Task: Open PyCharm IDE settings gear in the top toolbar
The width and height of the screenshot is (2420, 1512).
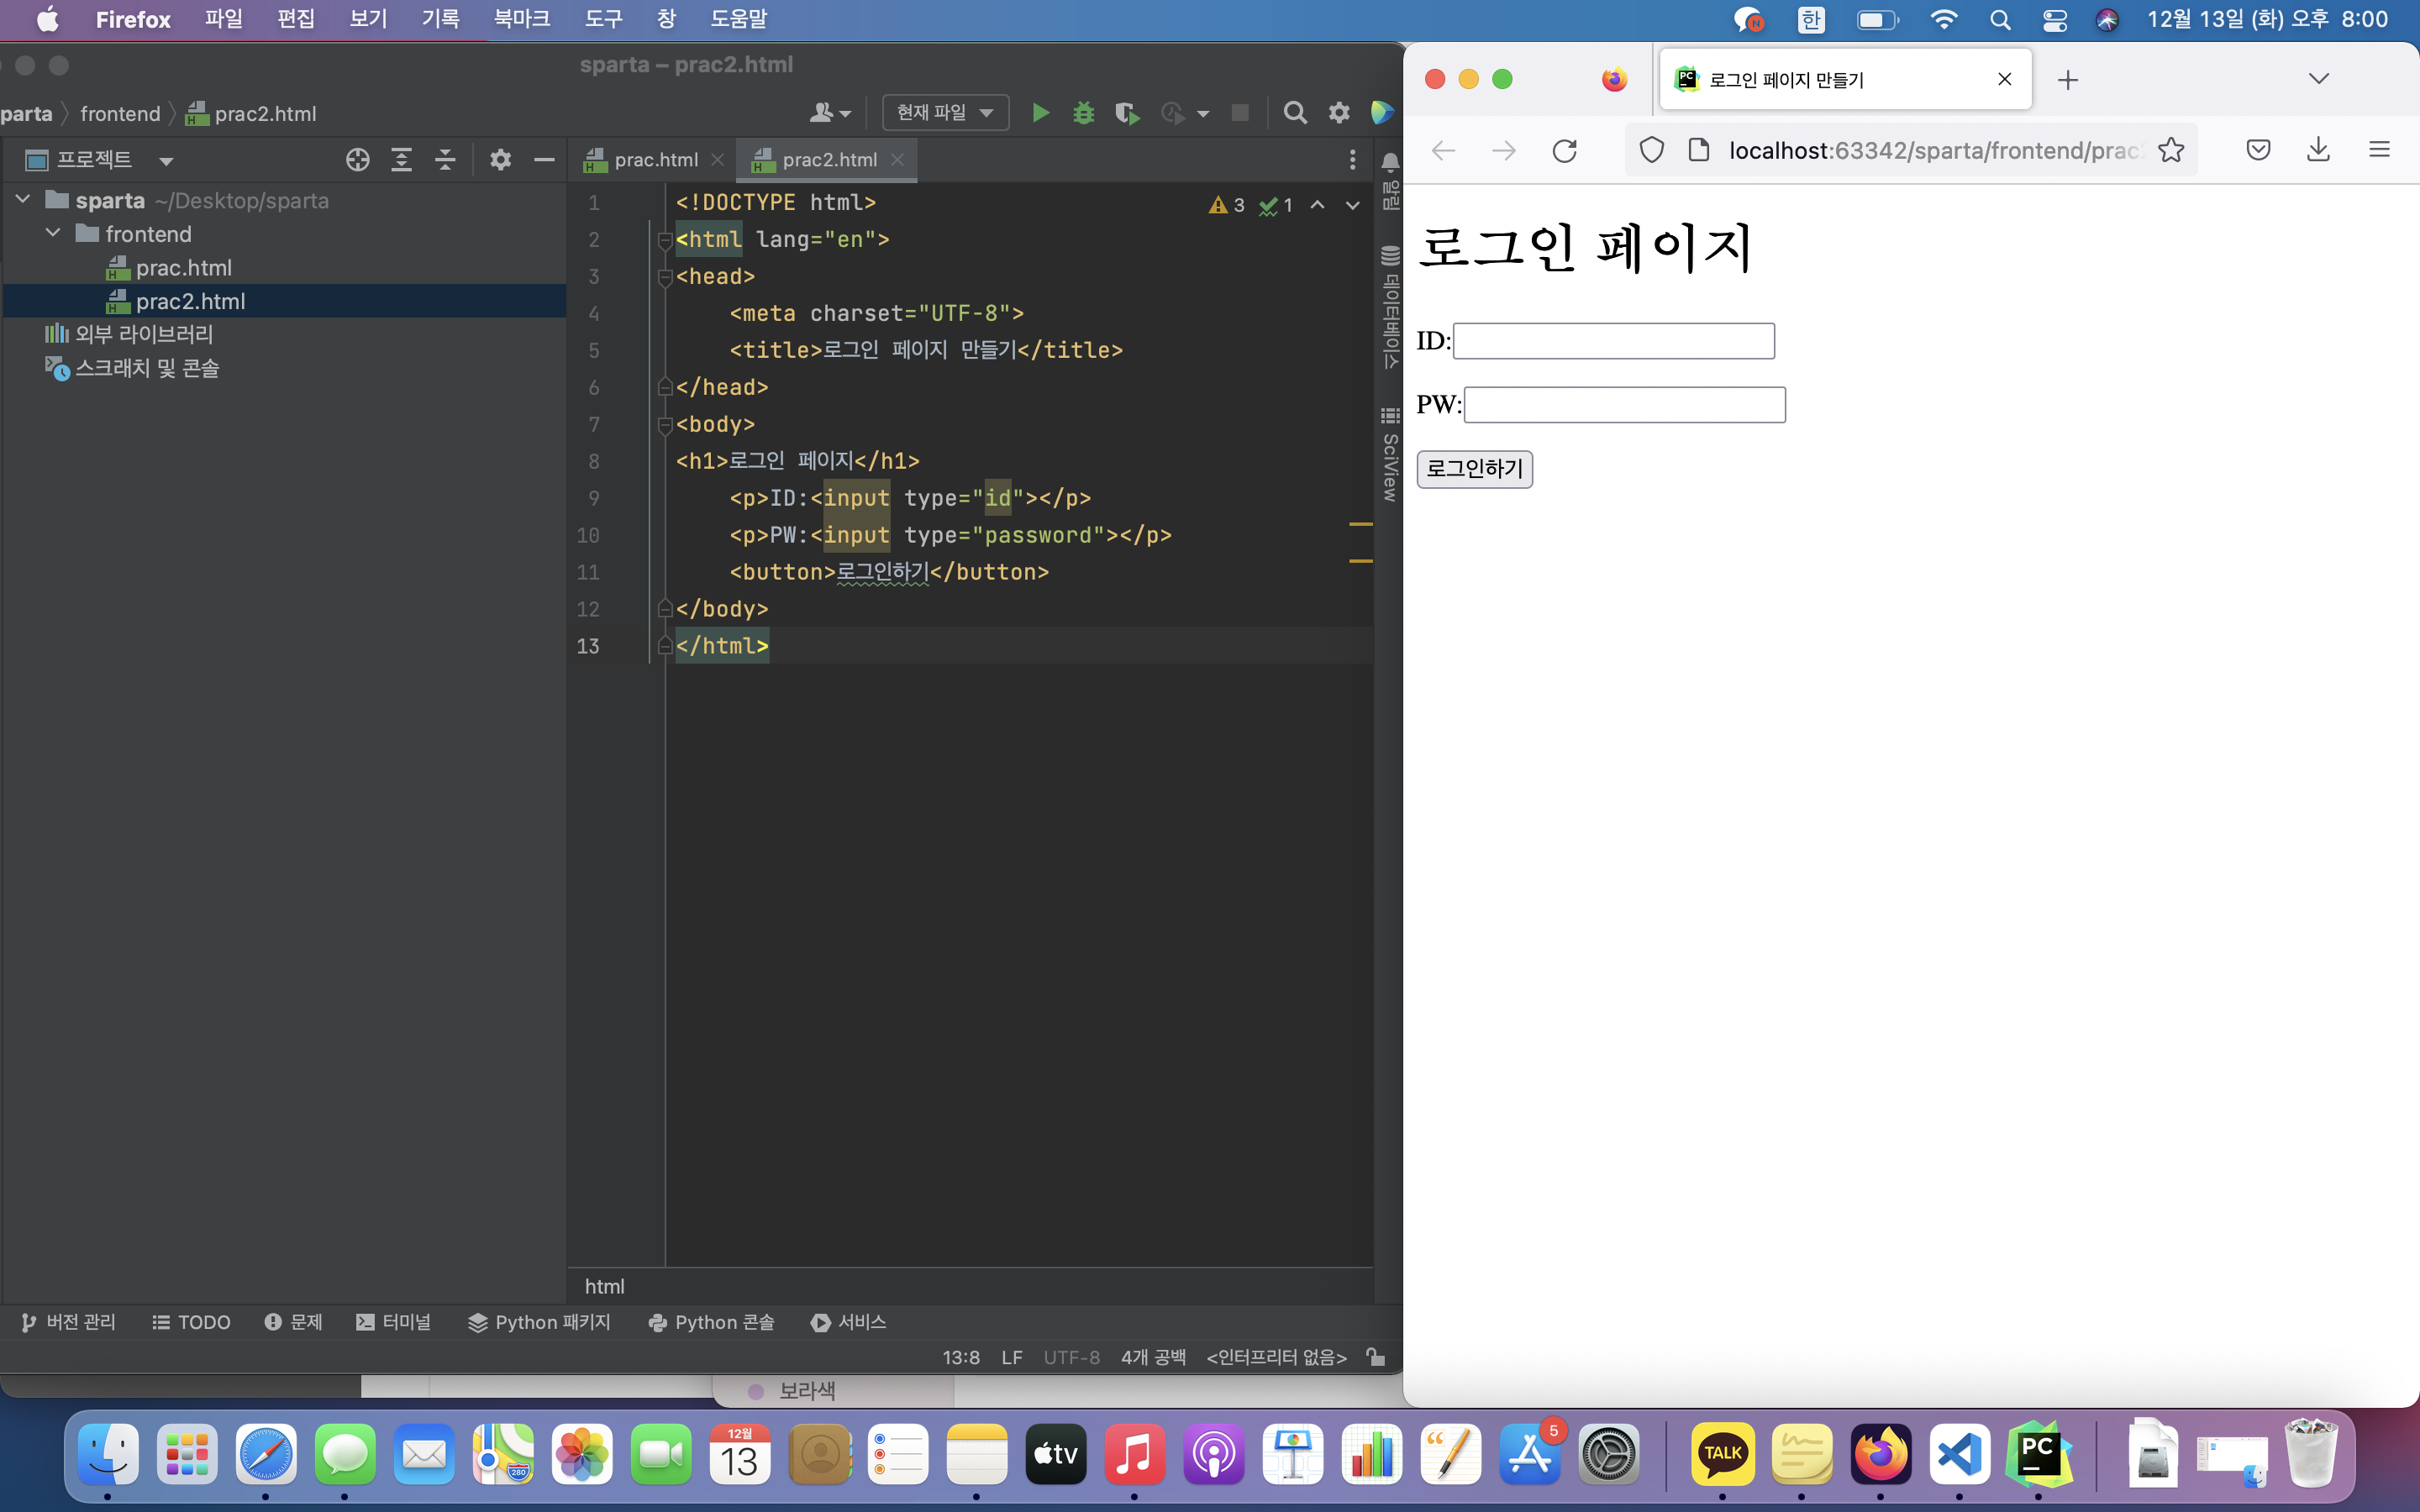Action: pos(1339,112)
